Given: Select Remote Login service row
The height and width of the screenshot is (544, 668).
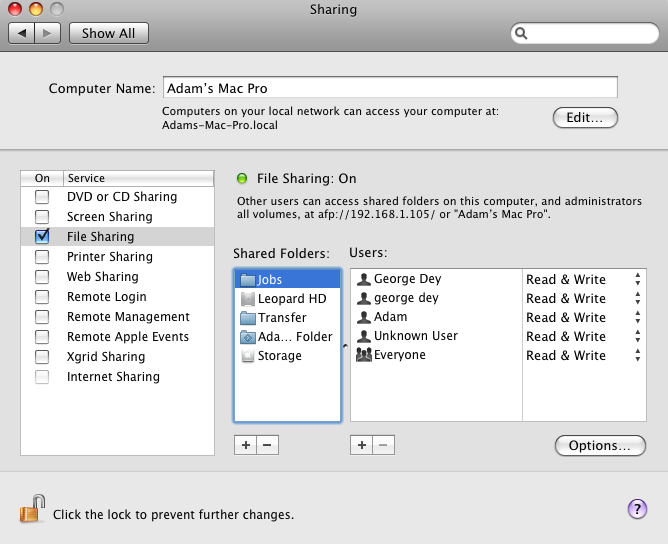Looking at the screenshot, I should (x=117, y=297).
